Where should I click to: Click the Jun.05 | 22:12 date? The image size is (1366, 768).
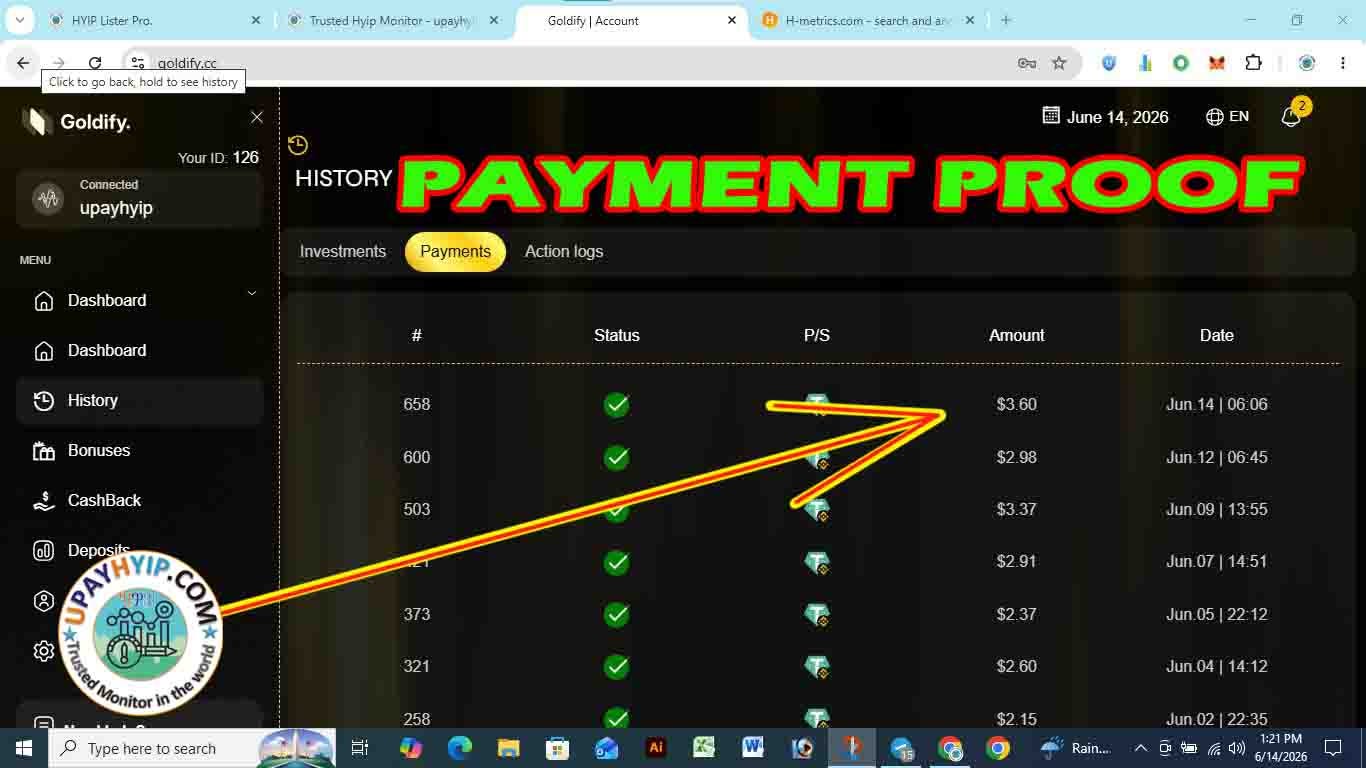click(1217, 614)
